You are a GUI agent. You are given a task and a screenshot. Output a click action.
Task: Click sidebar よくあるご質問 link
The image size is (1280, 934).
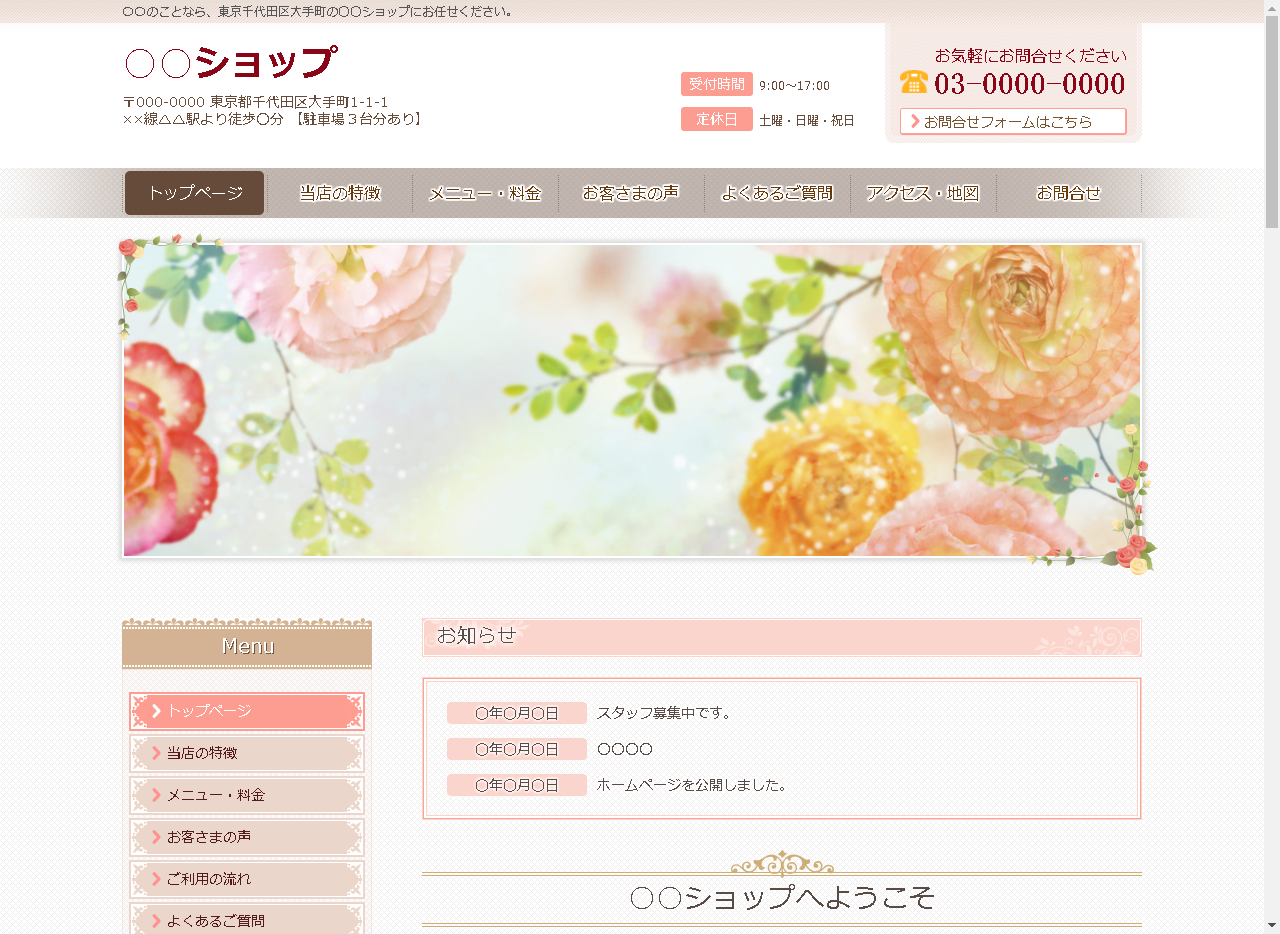point(247,920)
